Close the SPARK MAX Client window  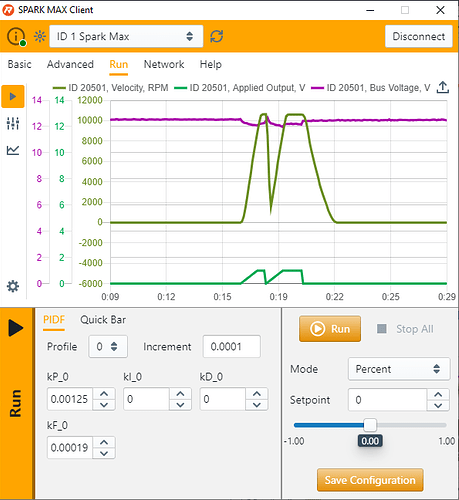pos(440,10)
